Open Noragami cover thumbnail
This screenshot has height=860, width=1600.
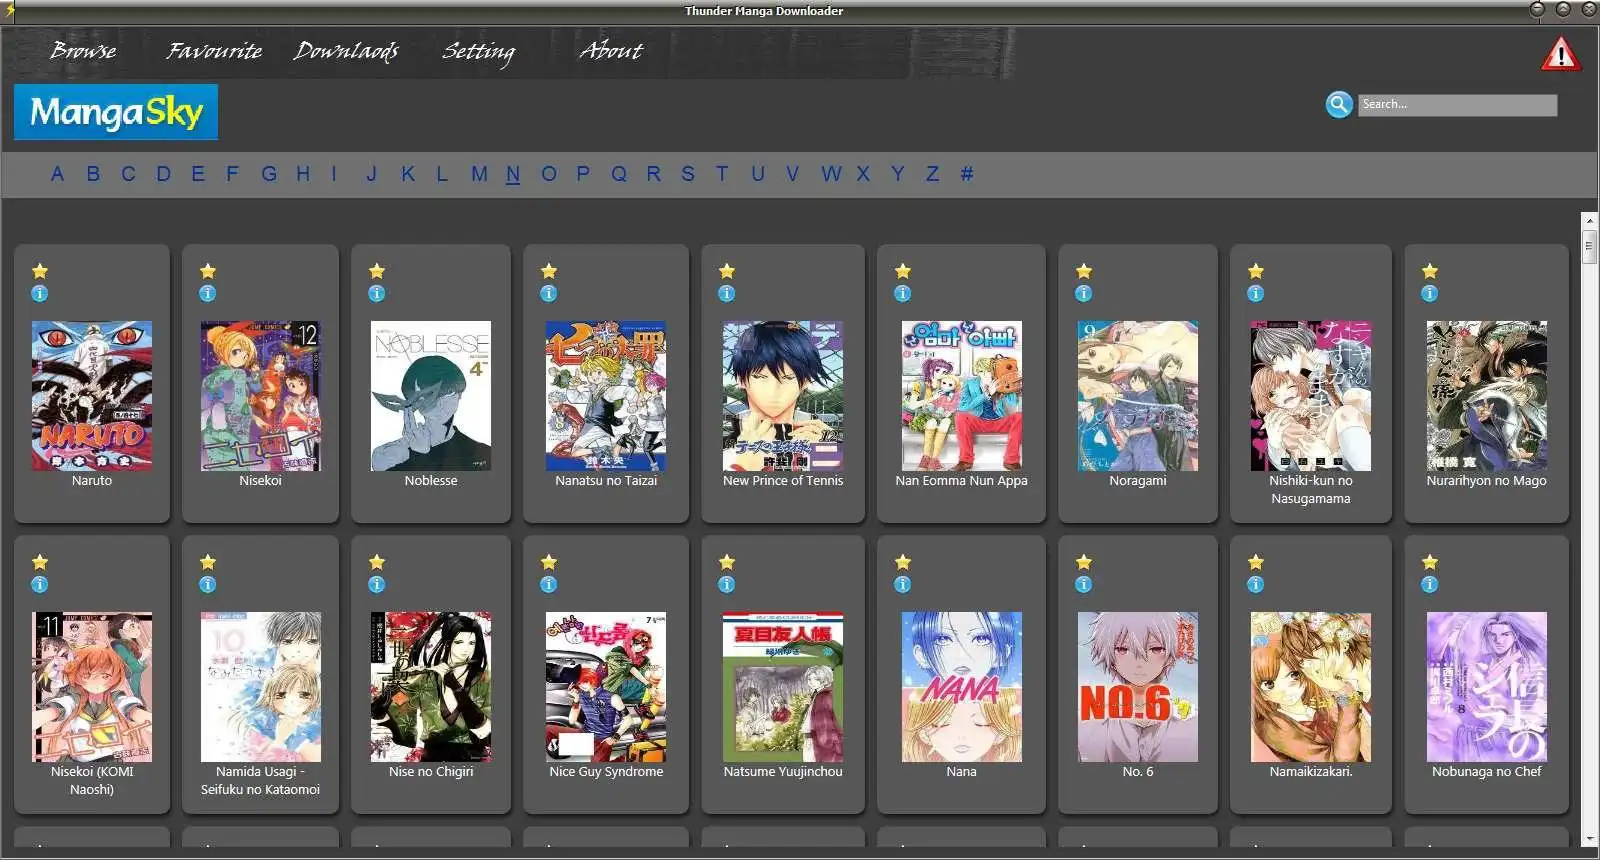1138,396
